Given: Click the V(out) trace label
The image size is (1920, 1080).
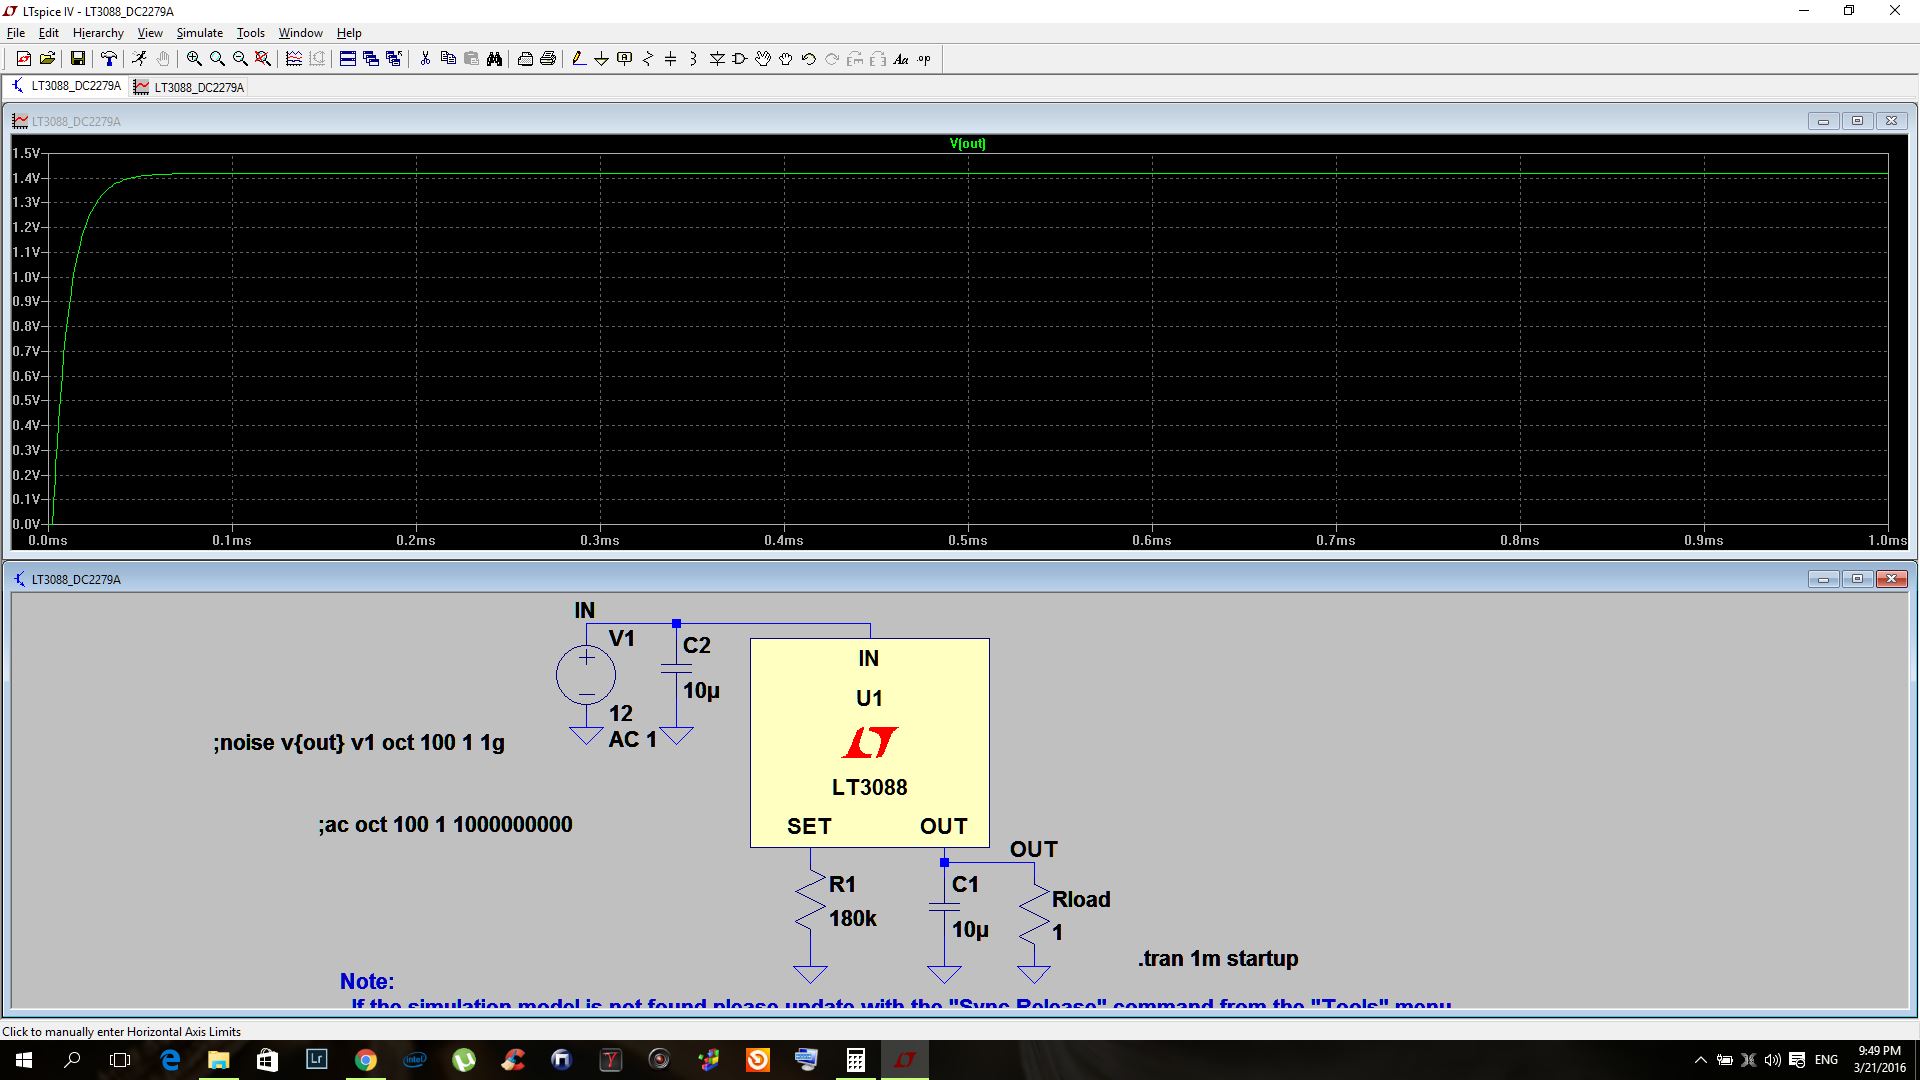Looking at the screenshot, I should click(x=967, y=143).
